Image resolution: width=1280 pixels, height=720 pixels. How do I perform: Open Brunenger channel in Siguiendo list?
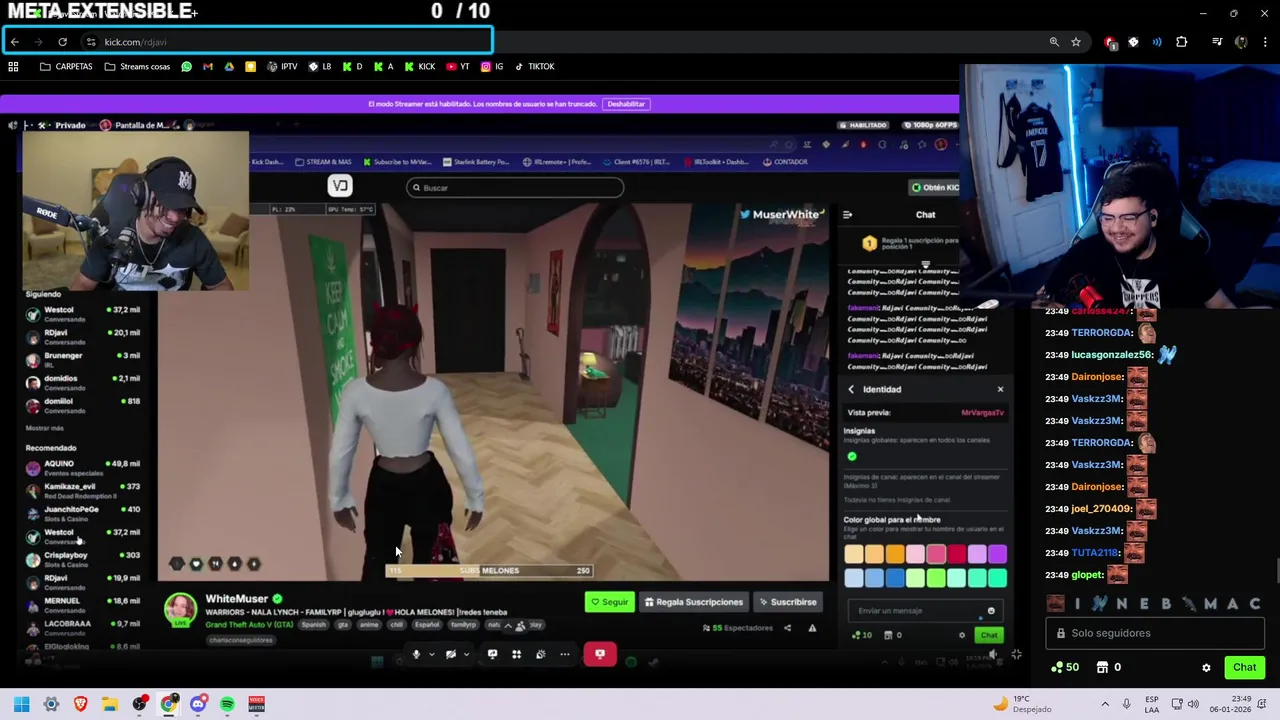click(84, 359)
